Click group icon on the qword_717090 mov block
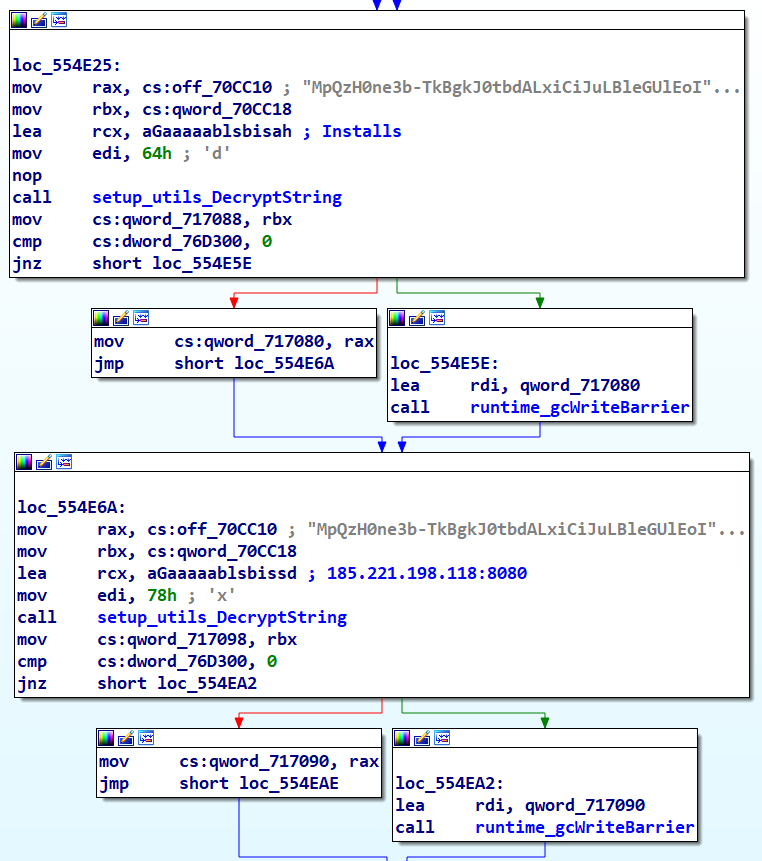Image resolution: width=762 pixels, height=861 pixels. (145, 738)
